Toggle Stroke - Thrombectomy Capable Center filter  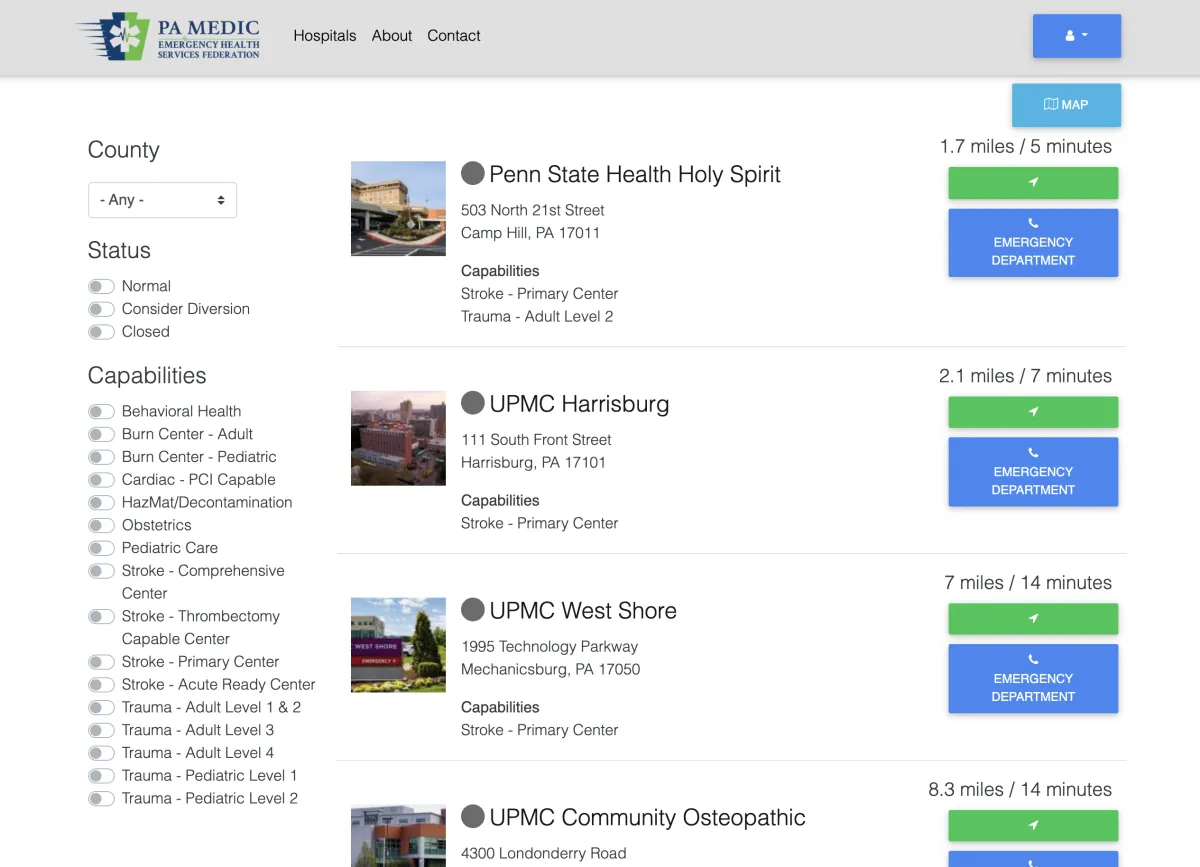tap(101, 618)
